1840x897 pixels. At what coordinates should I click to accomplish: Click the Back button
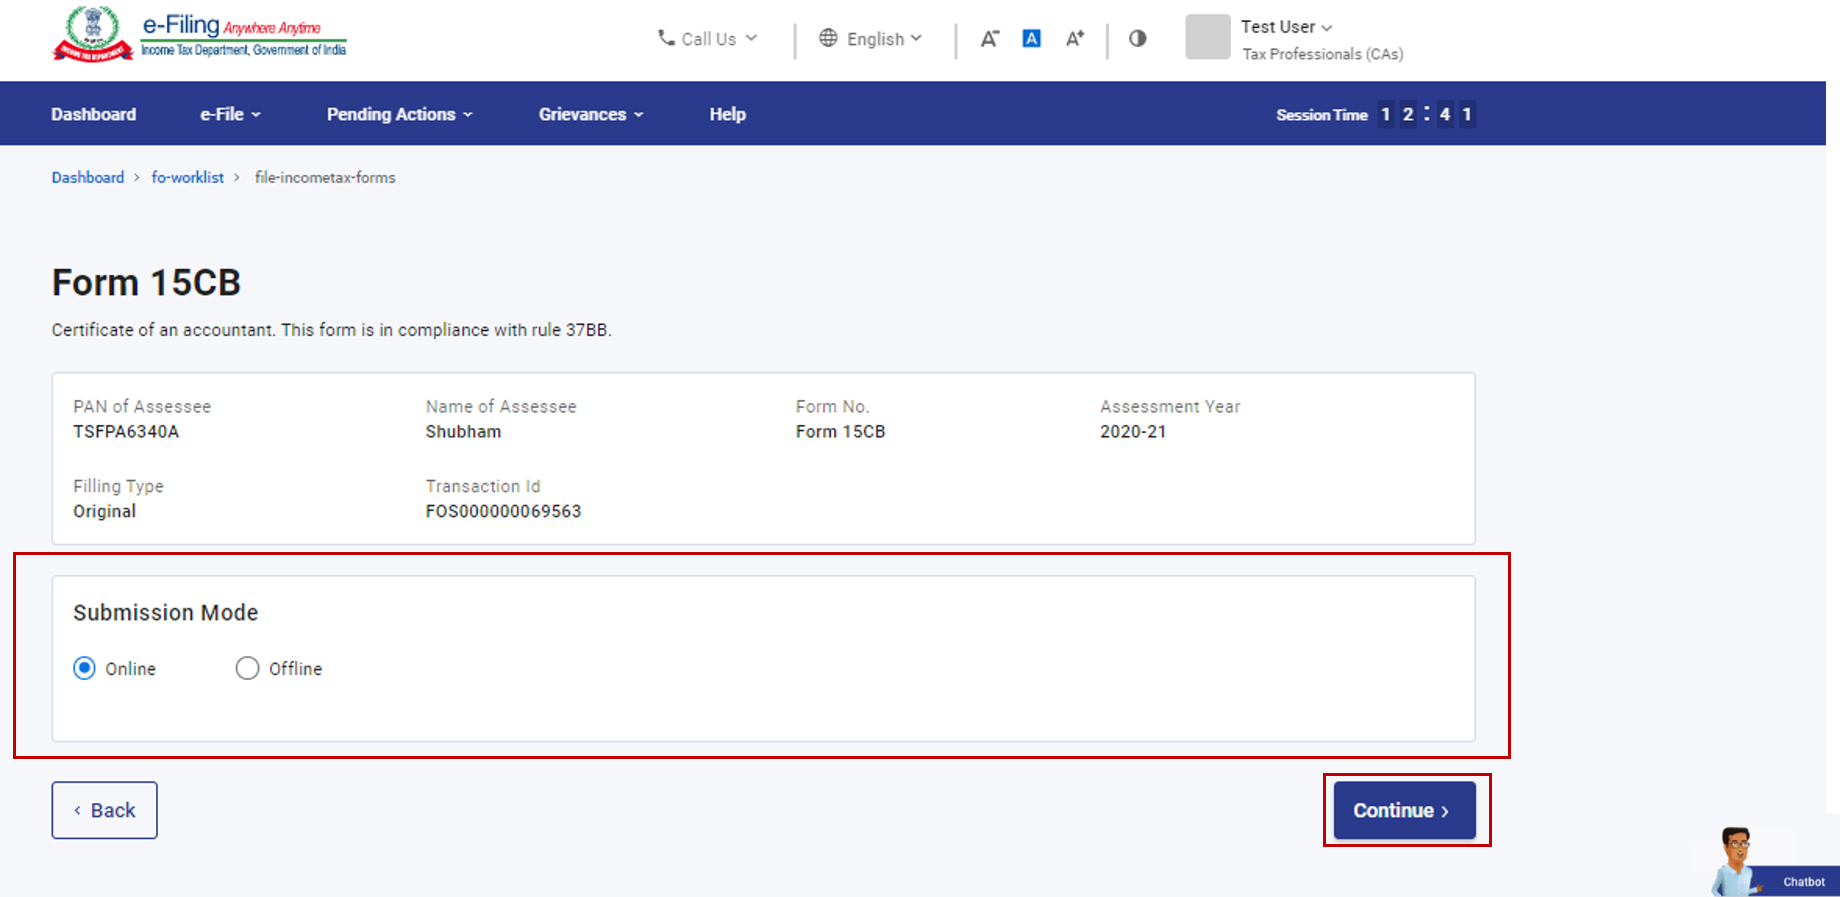click(105, 810)
